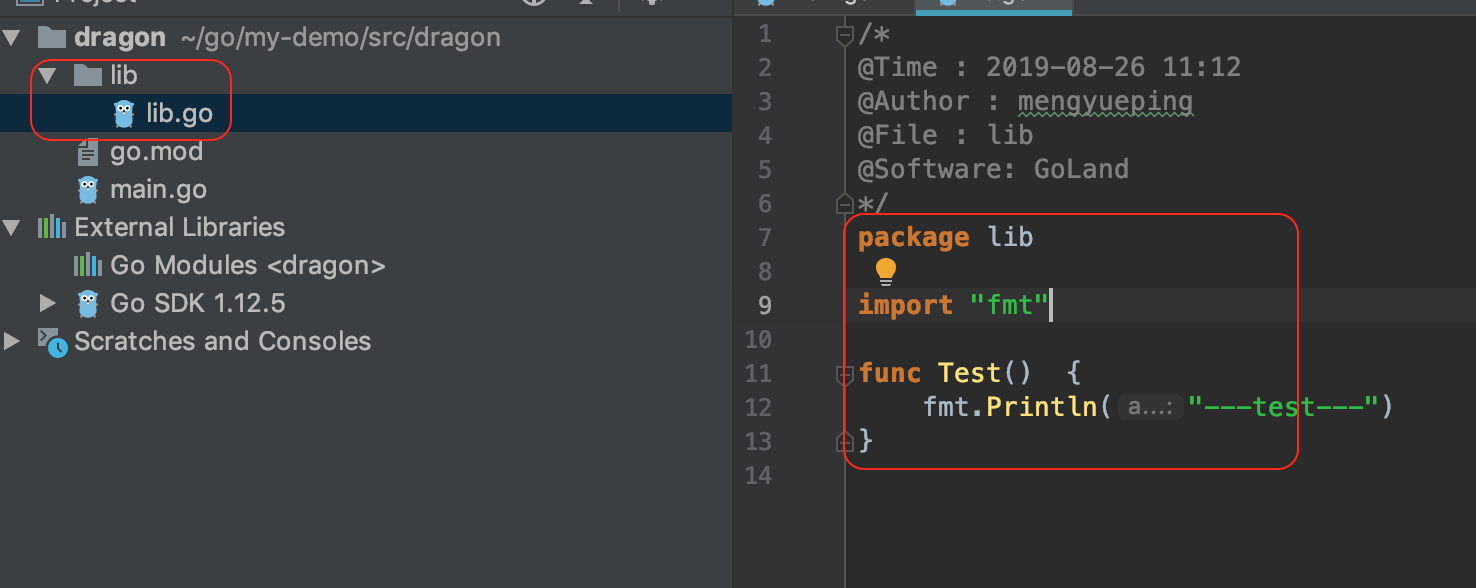Expand the Scratches and Consoles arrow
This screenshot has height=588, width=1476.
pyautogui.click(x=12, y=342)
